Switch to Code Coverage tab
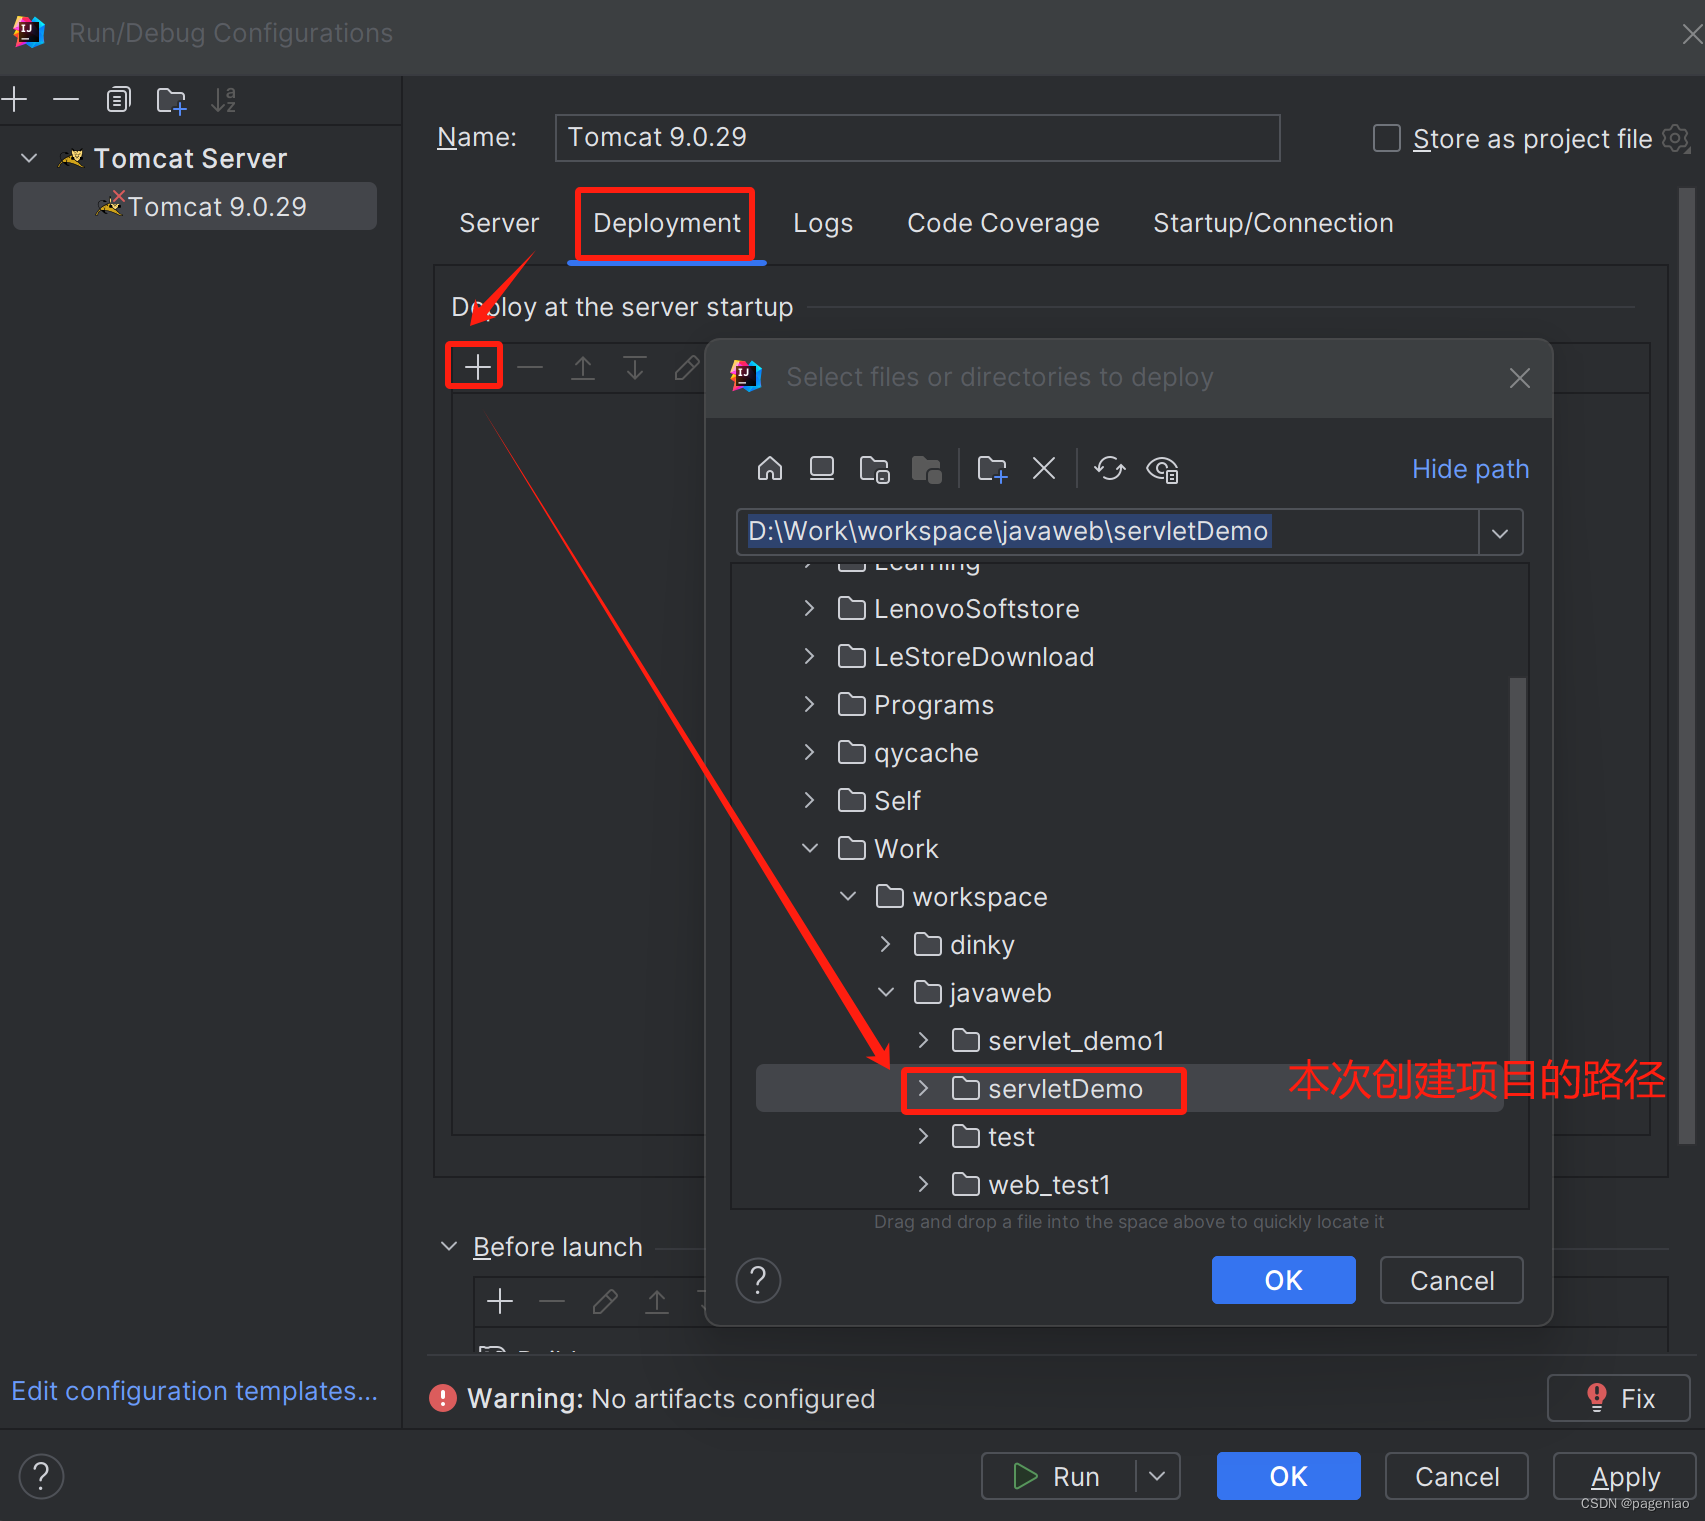 point(1003,223)
